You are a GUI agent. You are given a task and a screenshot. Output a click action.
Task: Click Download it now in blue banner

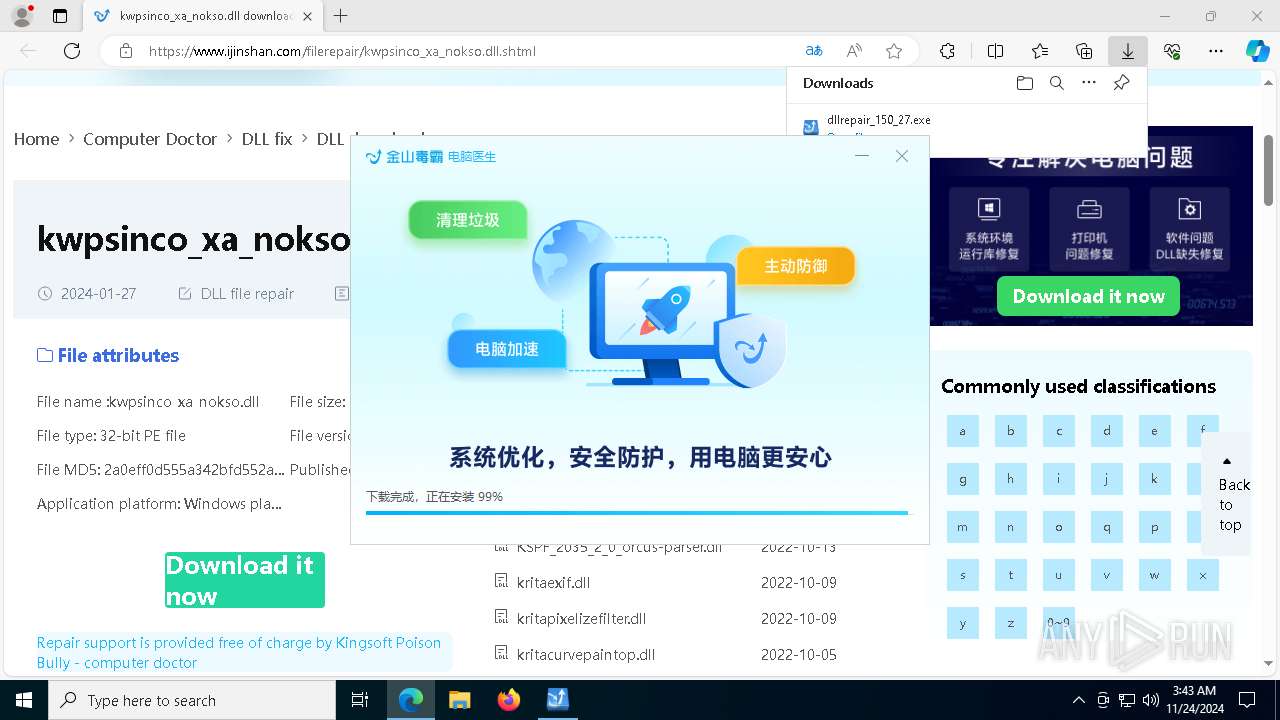coord(1088,296)
